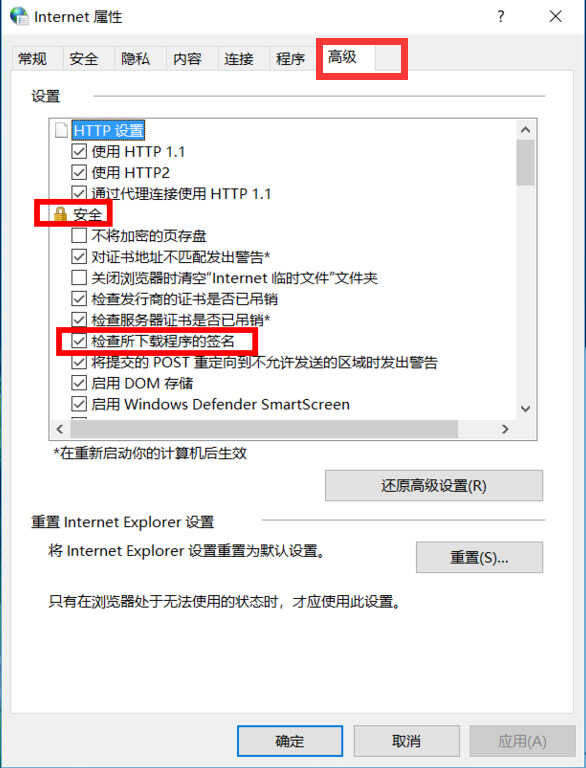Click the horizontal scroll left arrow

[x=60, y=429]
